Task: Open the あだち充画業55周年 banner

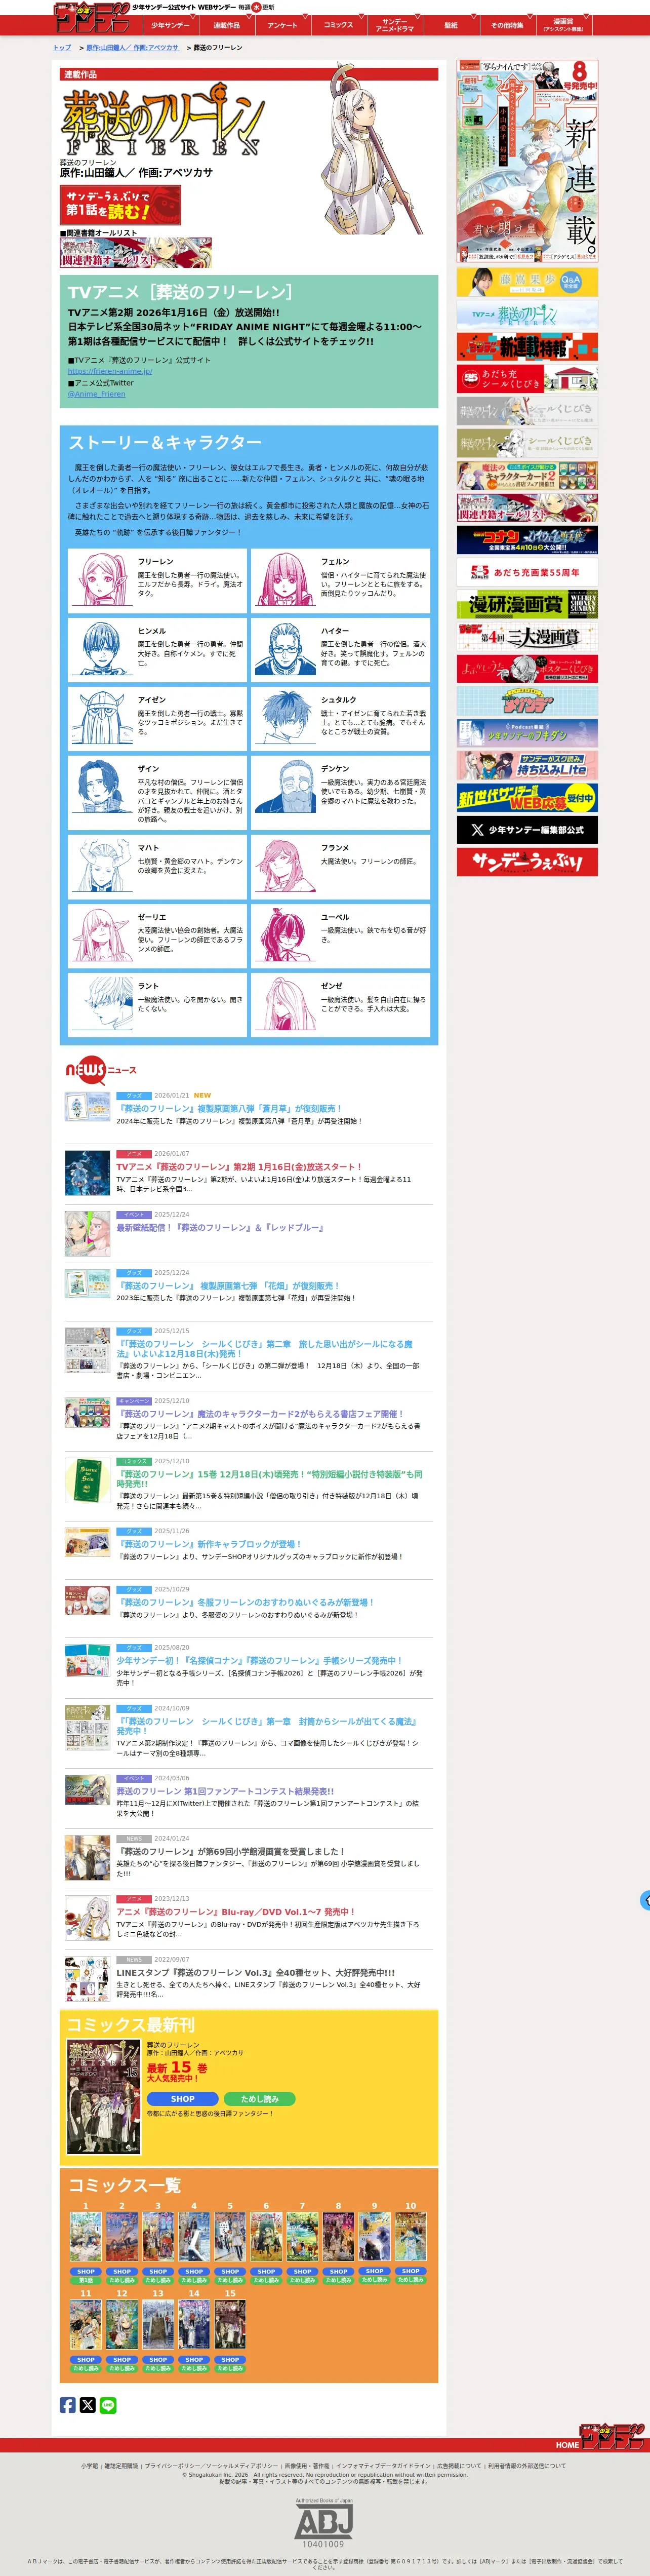Action: tap(527, 572)
